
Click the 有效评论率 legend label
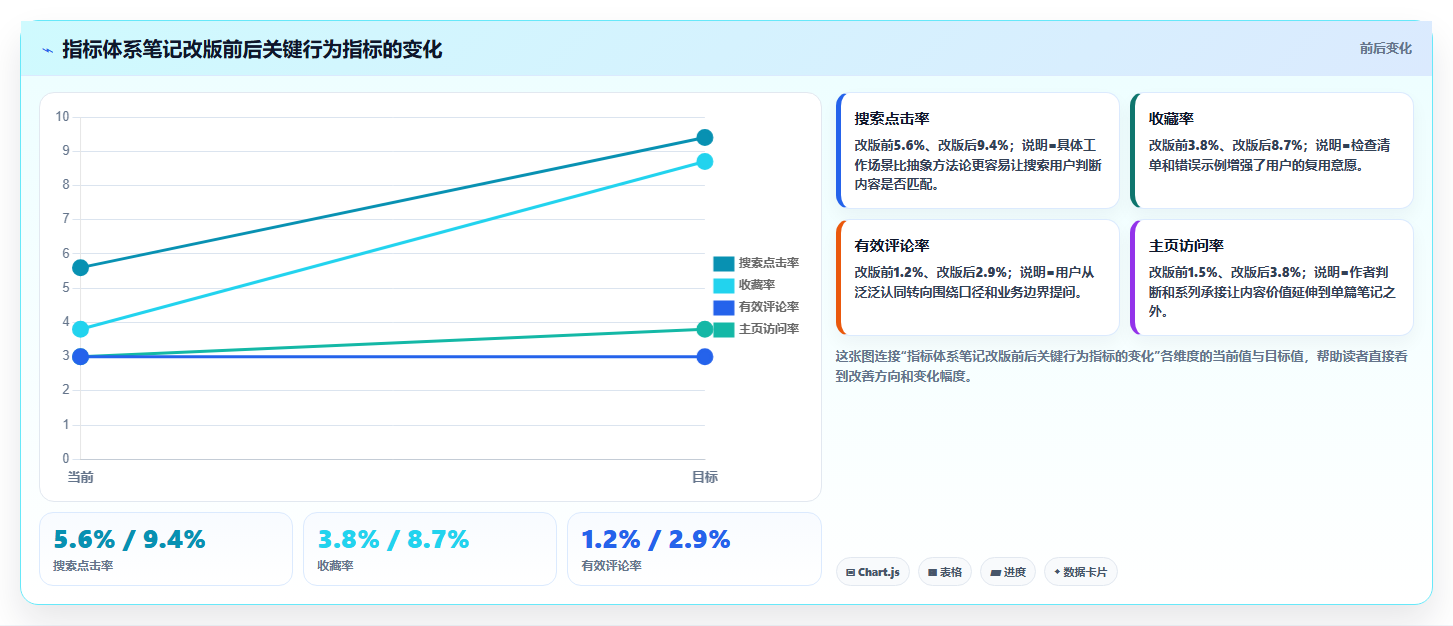point(769,307)
